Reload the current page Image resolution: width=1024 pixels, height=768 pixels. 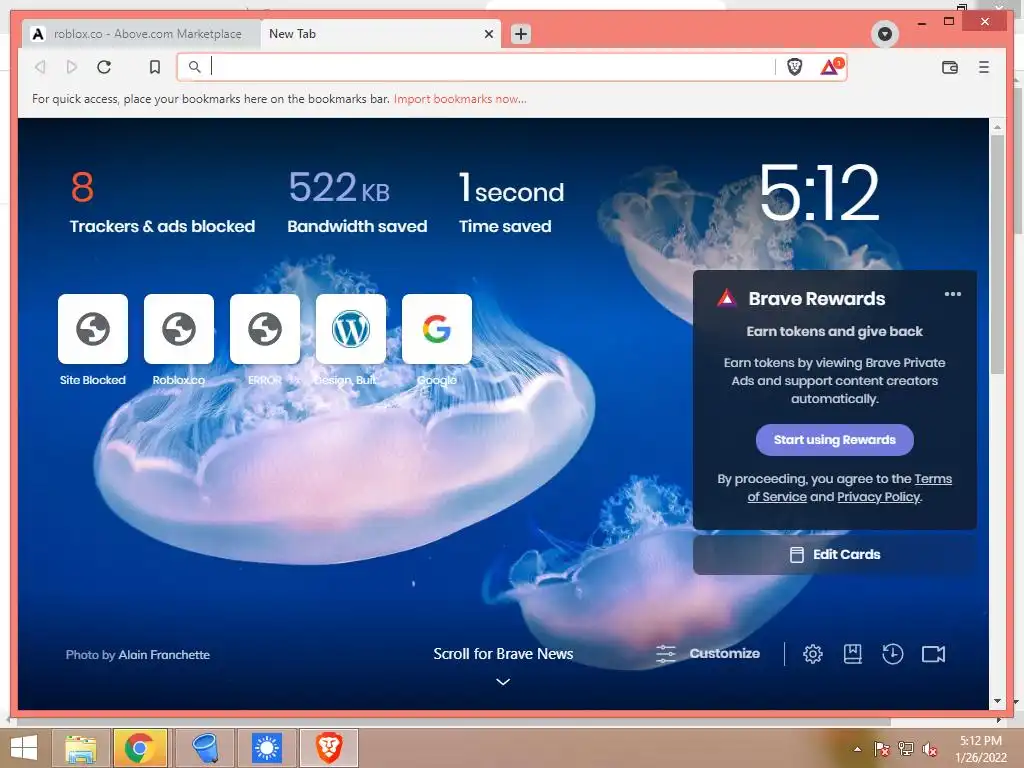(104, 67)
